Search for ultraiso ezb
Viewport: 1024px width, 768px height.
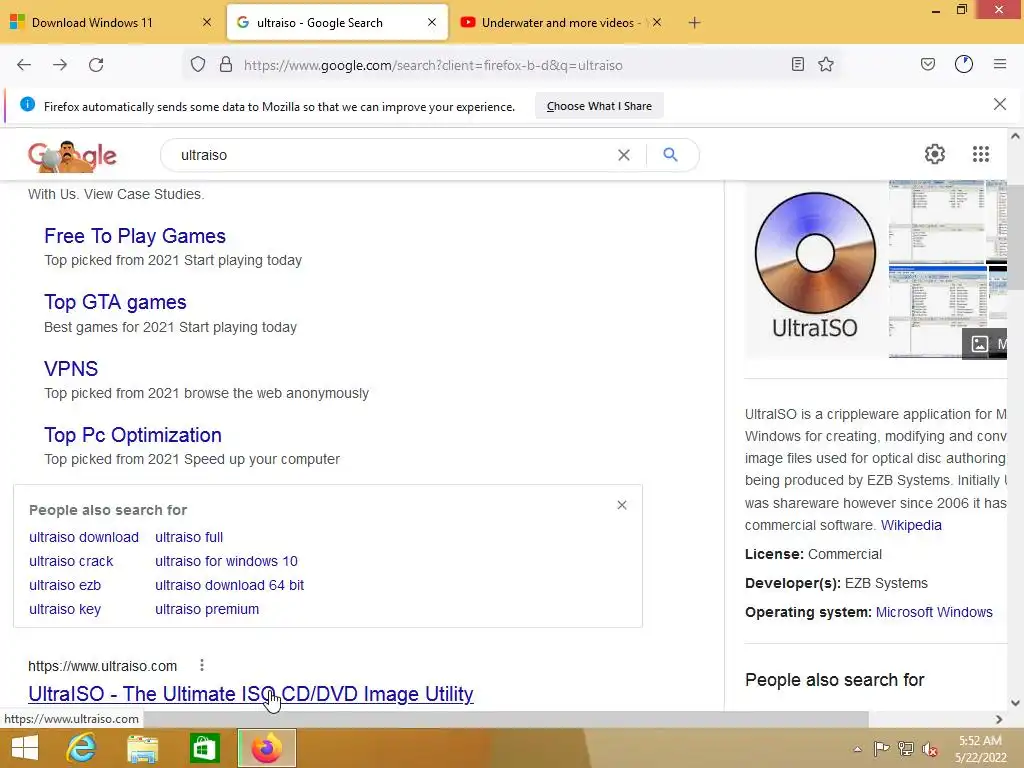(x=65, y=585)
